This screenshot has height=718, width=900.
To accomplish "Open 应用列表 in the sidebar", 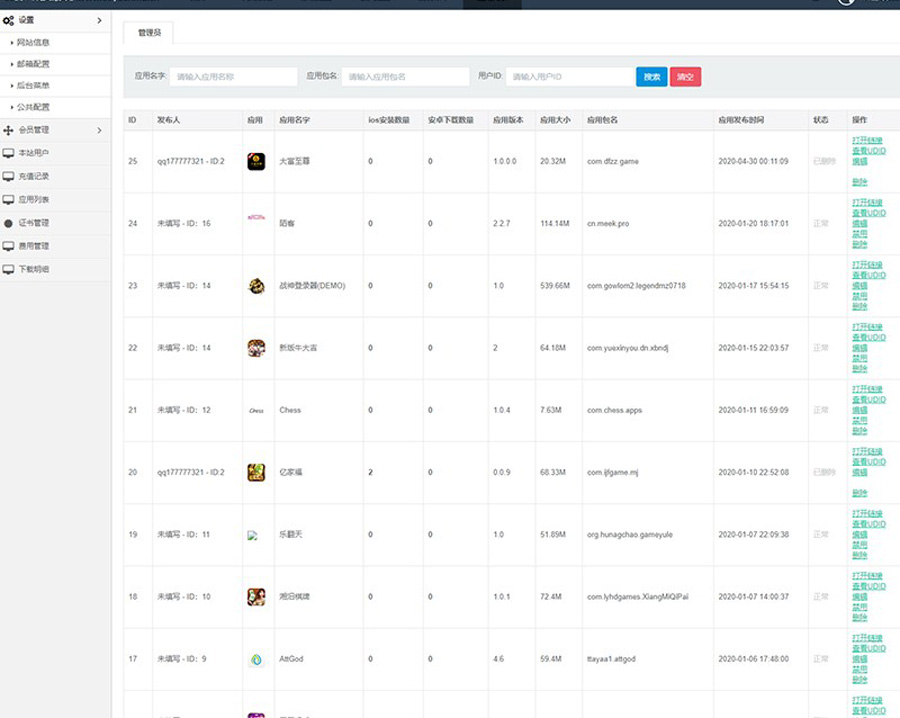I will click(x=34, y=199).
